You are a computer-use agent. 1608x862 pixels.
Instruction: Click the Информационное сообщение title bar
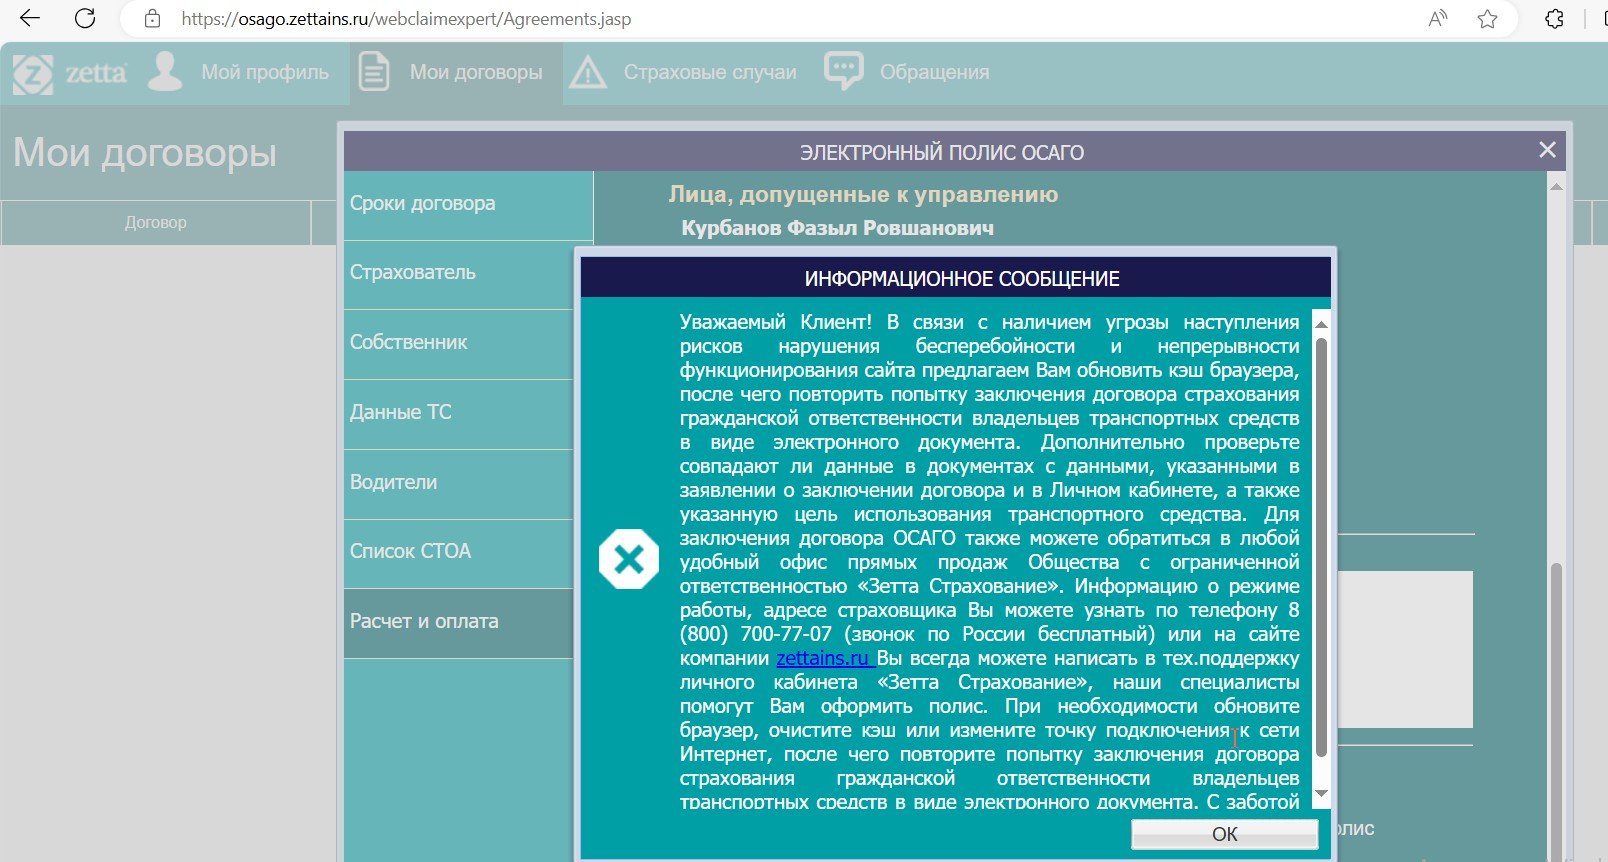(x=956, y=278)
